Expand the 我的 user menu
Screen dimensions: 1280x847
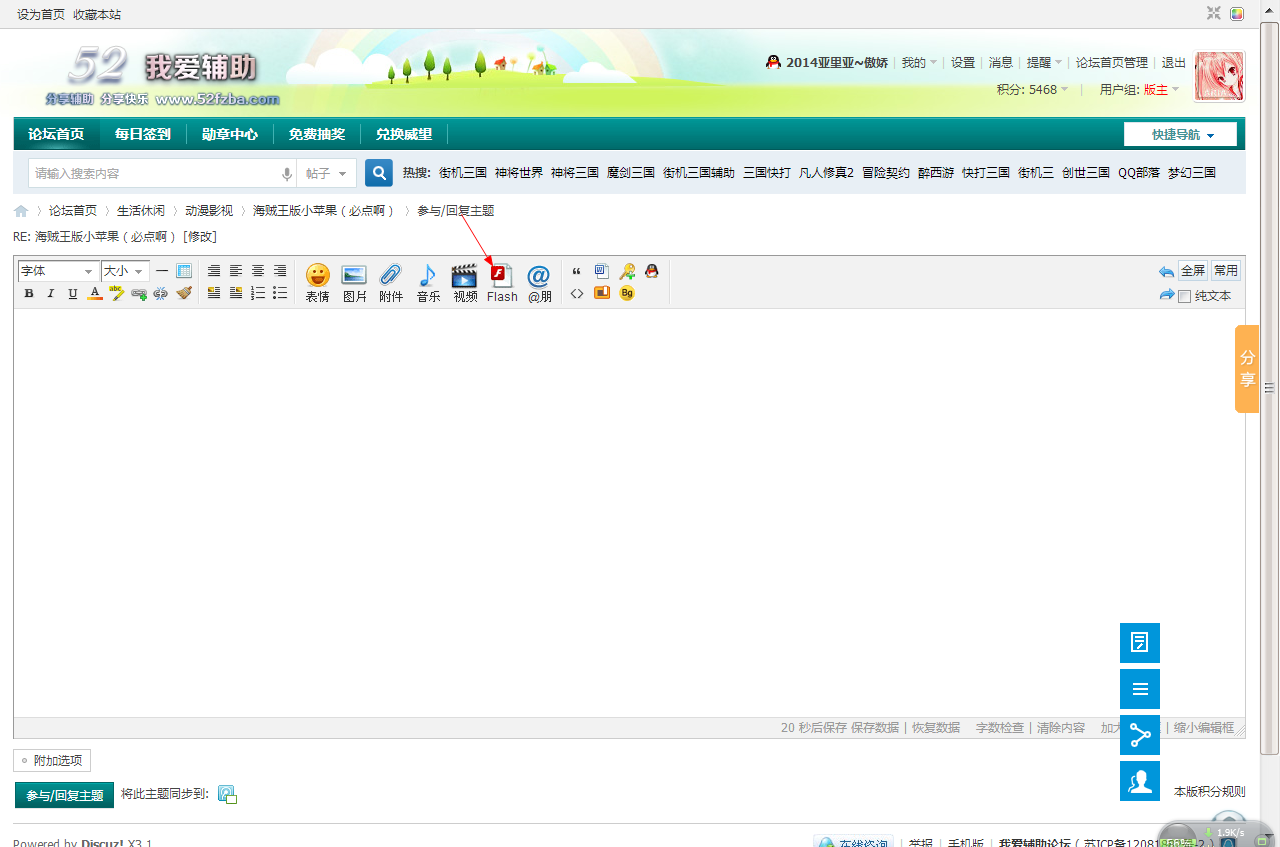click(x=919, y=62)
